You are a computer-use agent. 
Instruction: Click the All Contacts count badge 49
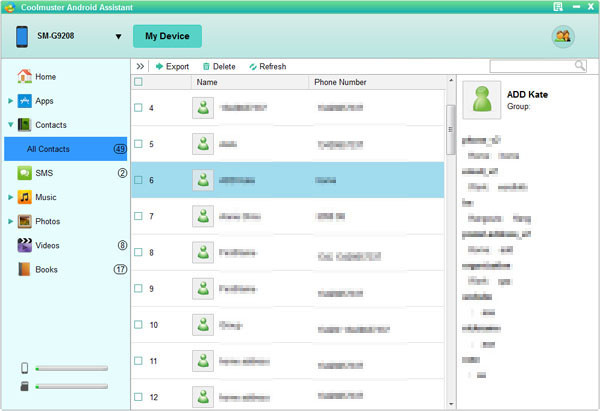120,149
